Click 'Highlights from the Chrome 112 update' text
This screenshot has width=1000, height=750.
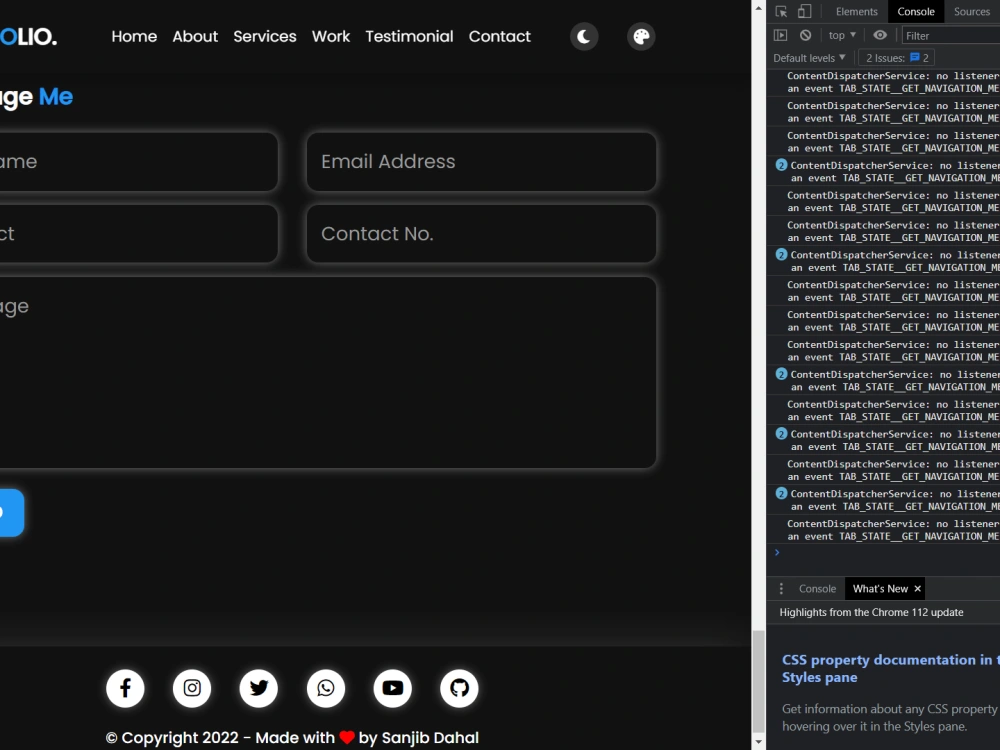click(871, 612)
